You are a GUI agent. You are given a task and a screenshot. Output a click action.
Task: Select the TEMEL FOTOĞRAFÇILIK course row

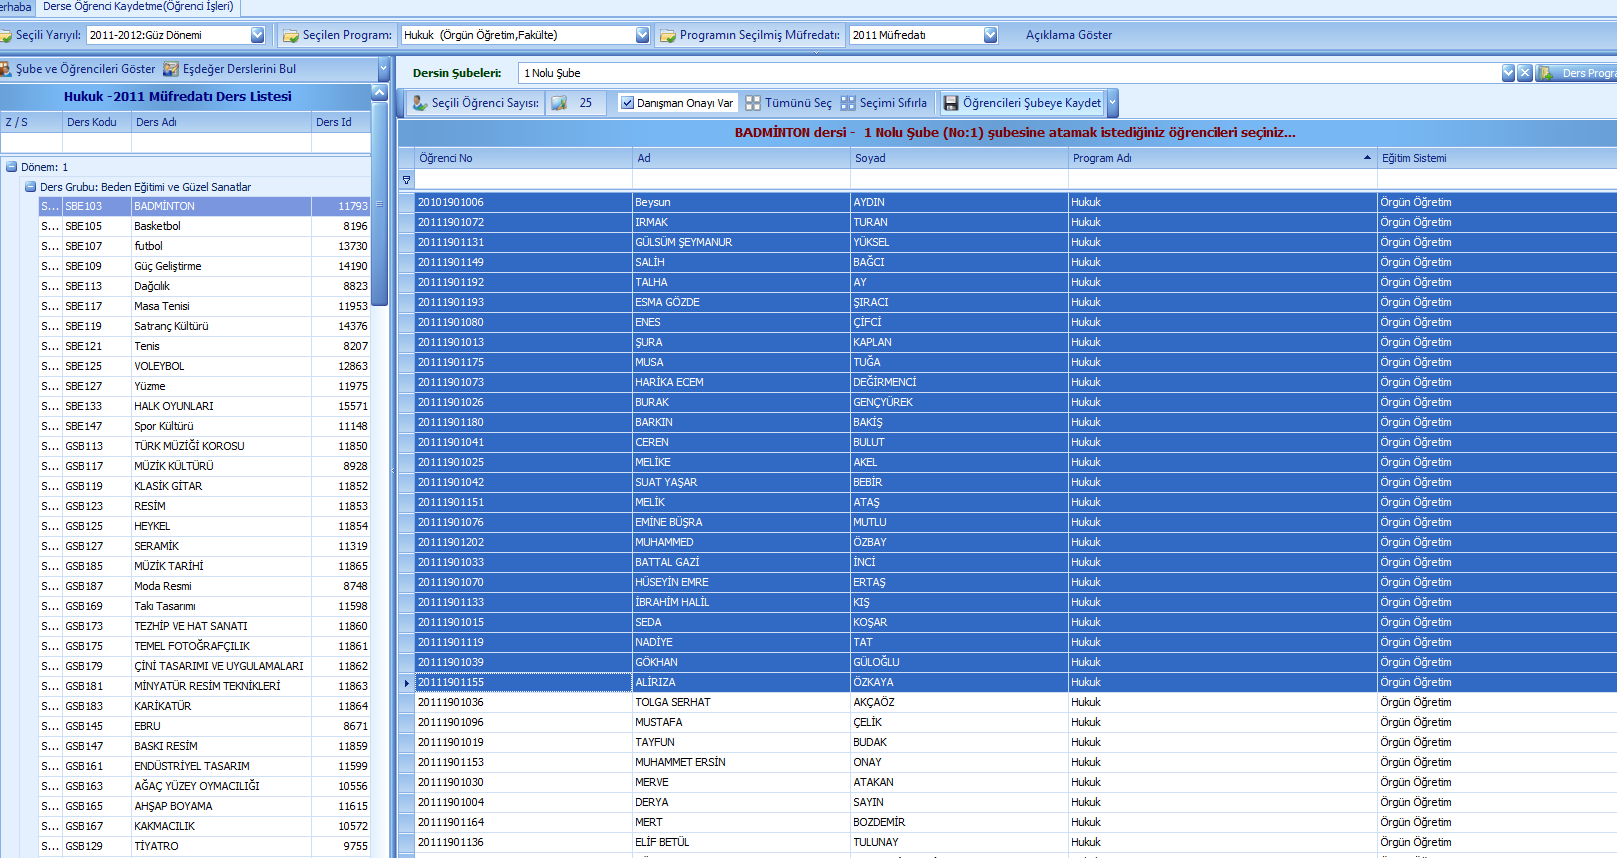click(205, 646)
